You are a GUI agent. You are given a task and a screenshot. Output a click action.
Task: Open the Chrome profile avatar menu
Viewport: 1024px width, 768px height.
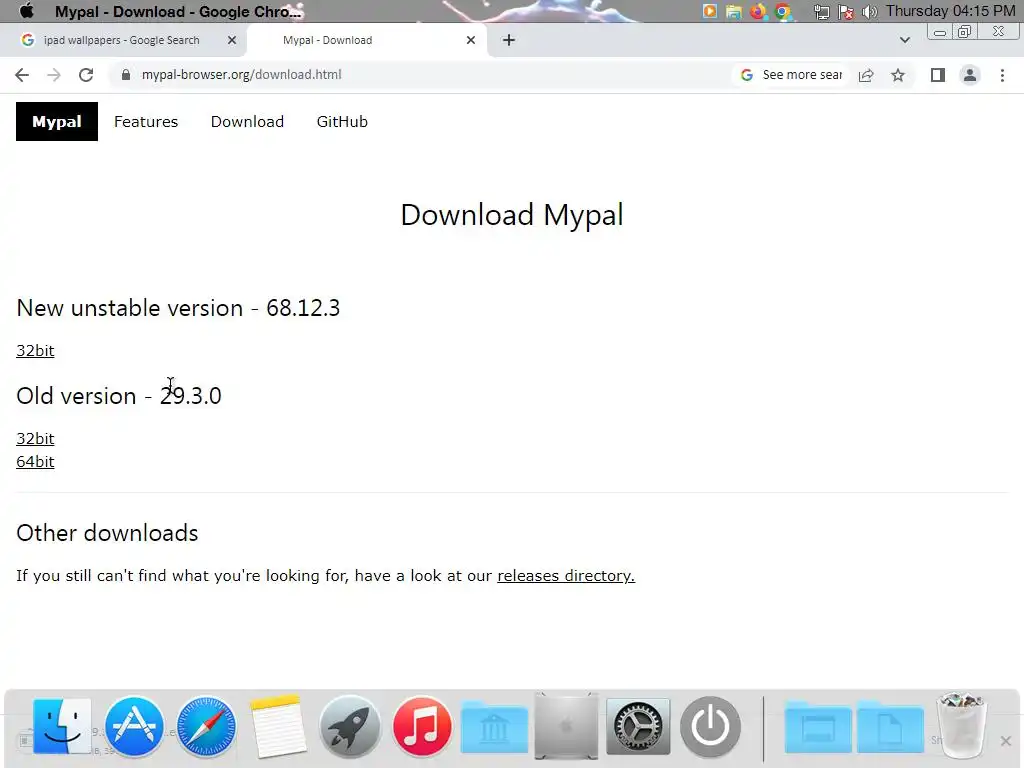pos(970,75)
